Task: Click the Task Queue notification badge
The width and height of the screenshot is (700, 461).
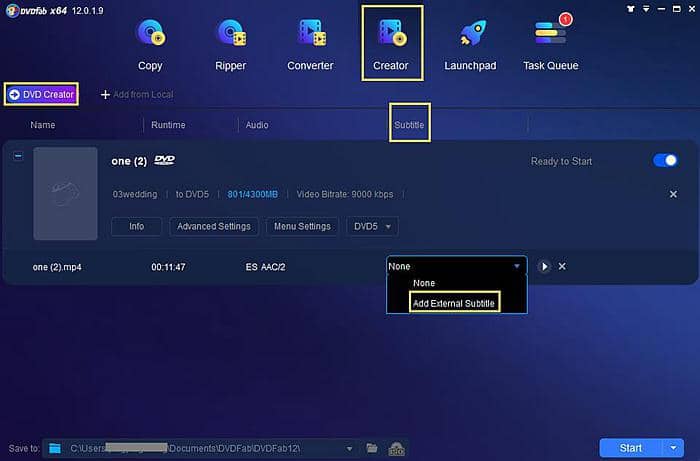Action: coord(566,19)
